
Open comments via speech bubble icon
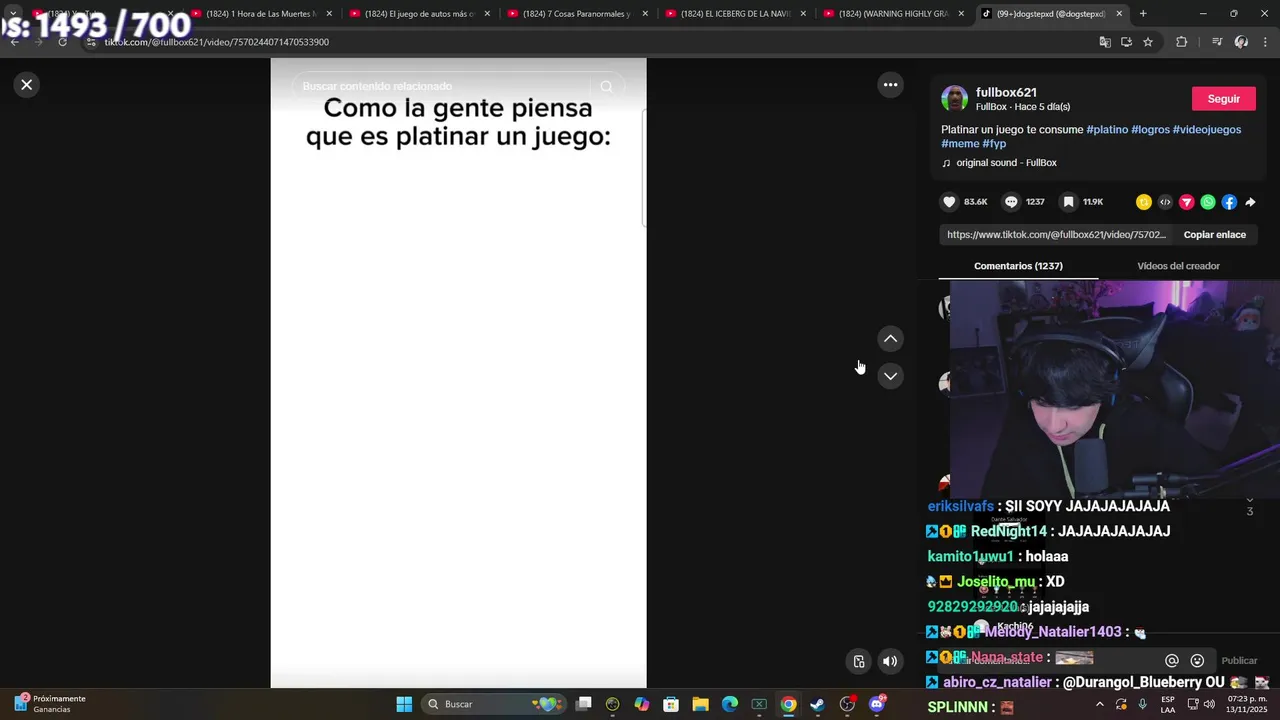tap(1011, 202)
